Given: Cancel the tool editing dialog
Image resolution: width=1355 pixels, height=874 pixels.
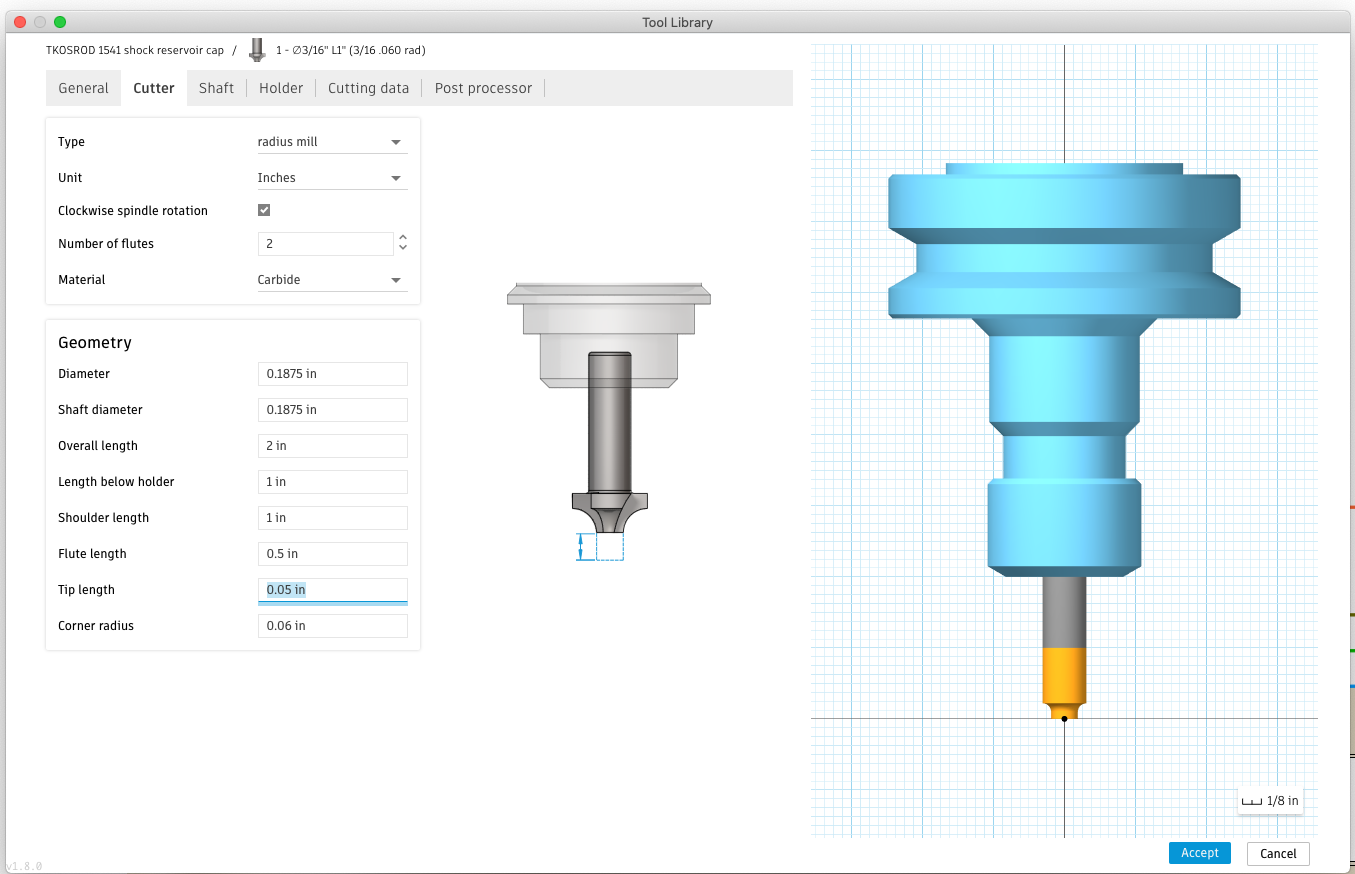Looking at the screenshot, I should 1277,853.
